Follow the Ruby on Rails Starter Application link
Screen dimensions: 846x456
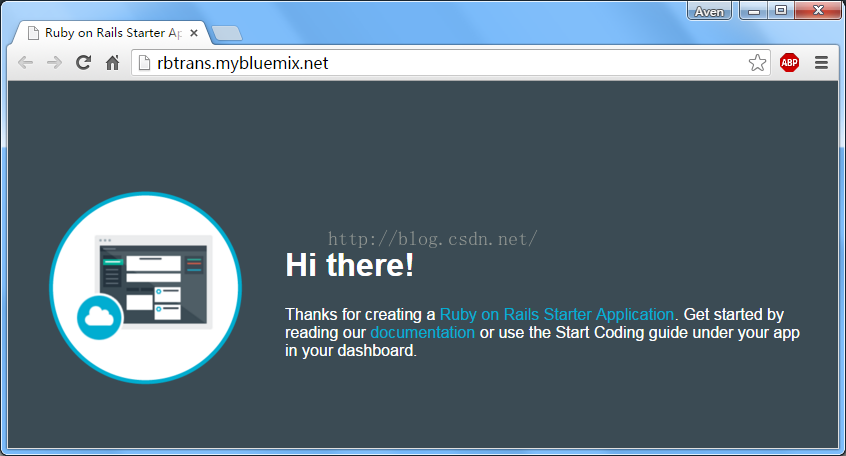click(x=557, y=314)
